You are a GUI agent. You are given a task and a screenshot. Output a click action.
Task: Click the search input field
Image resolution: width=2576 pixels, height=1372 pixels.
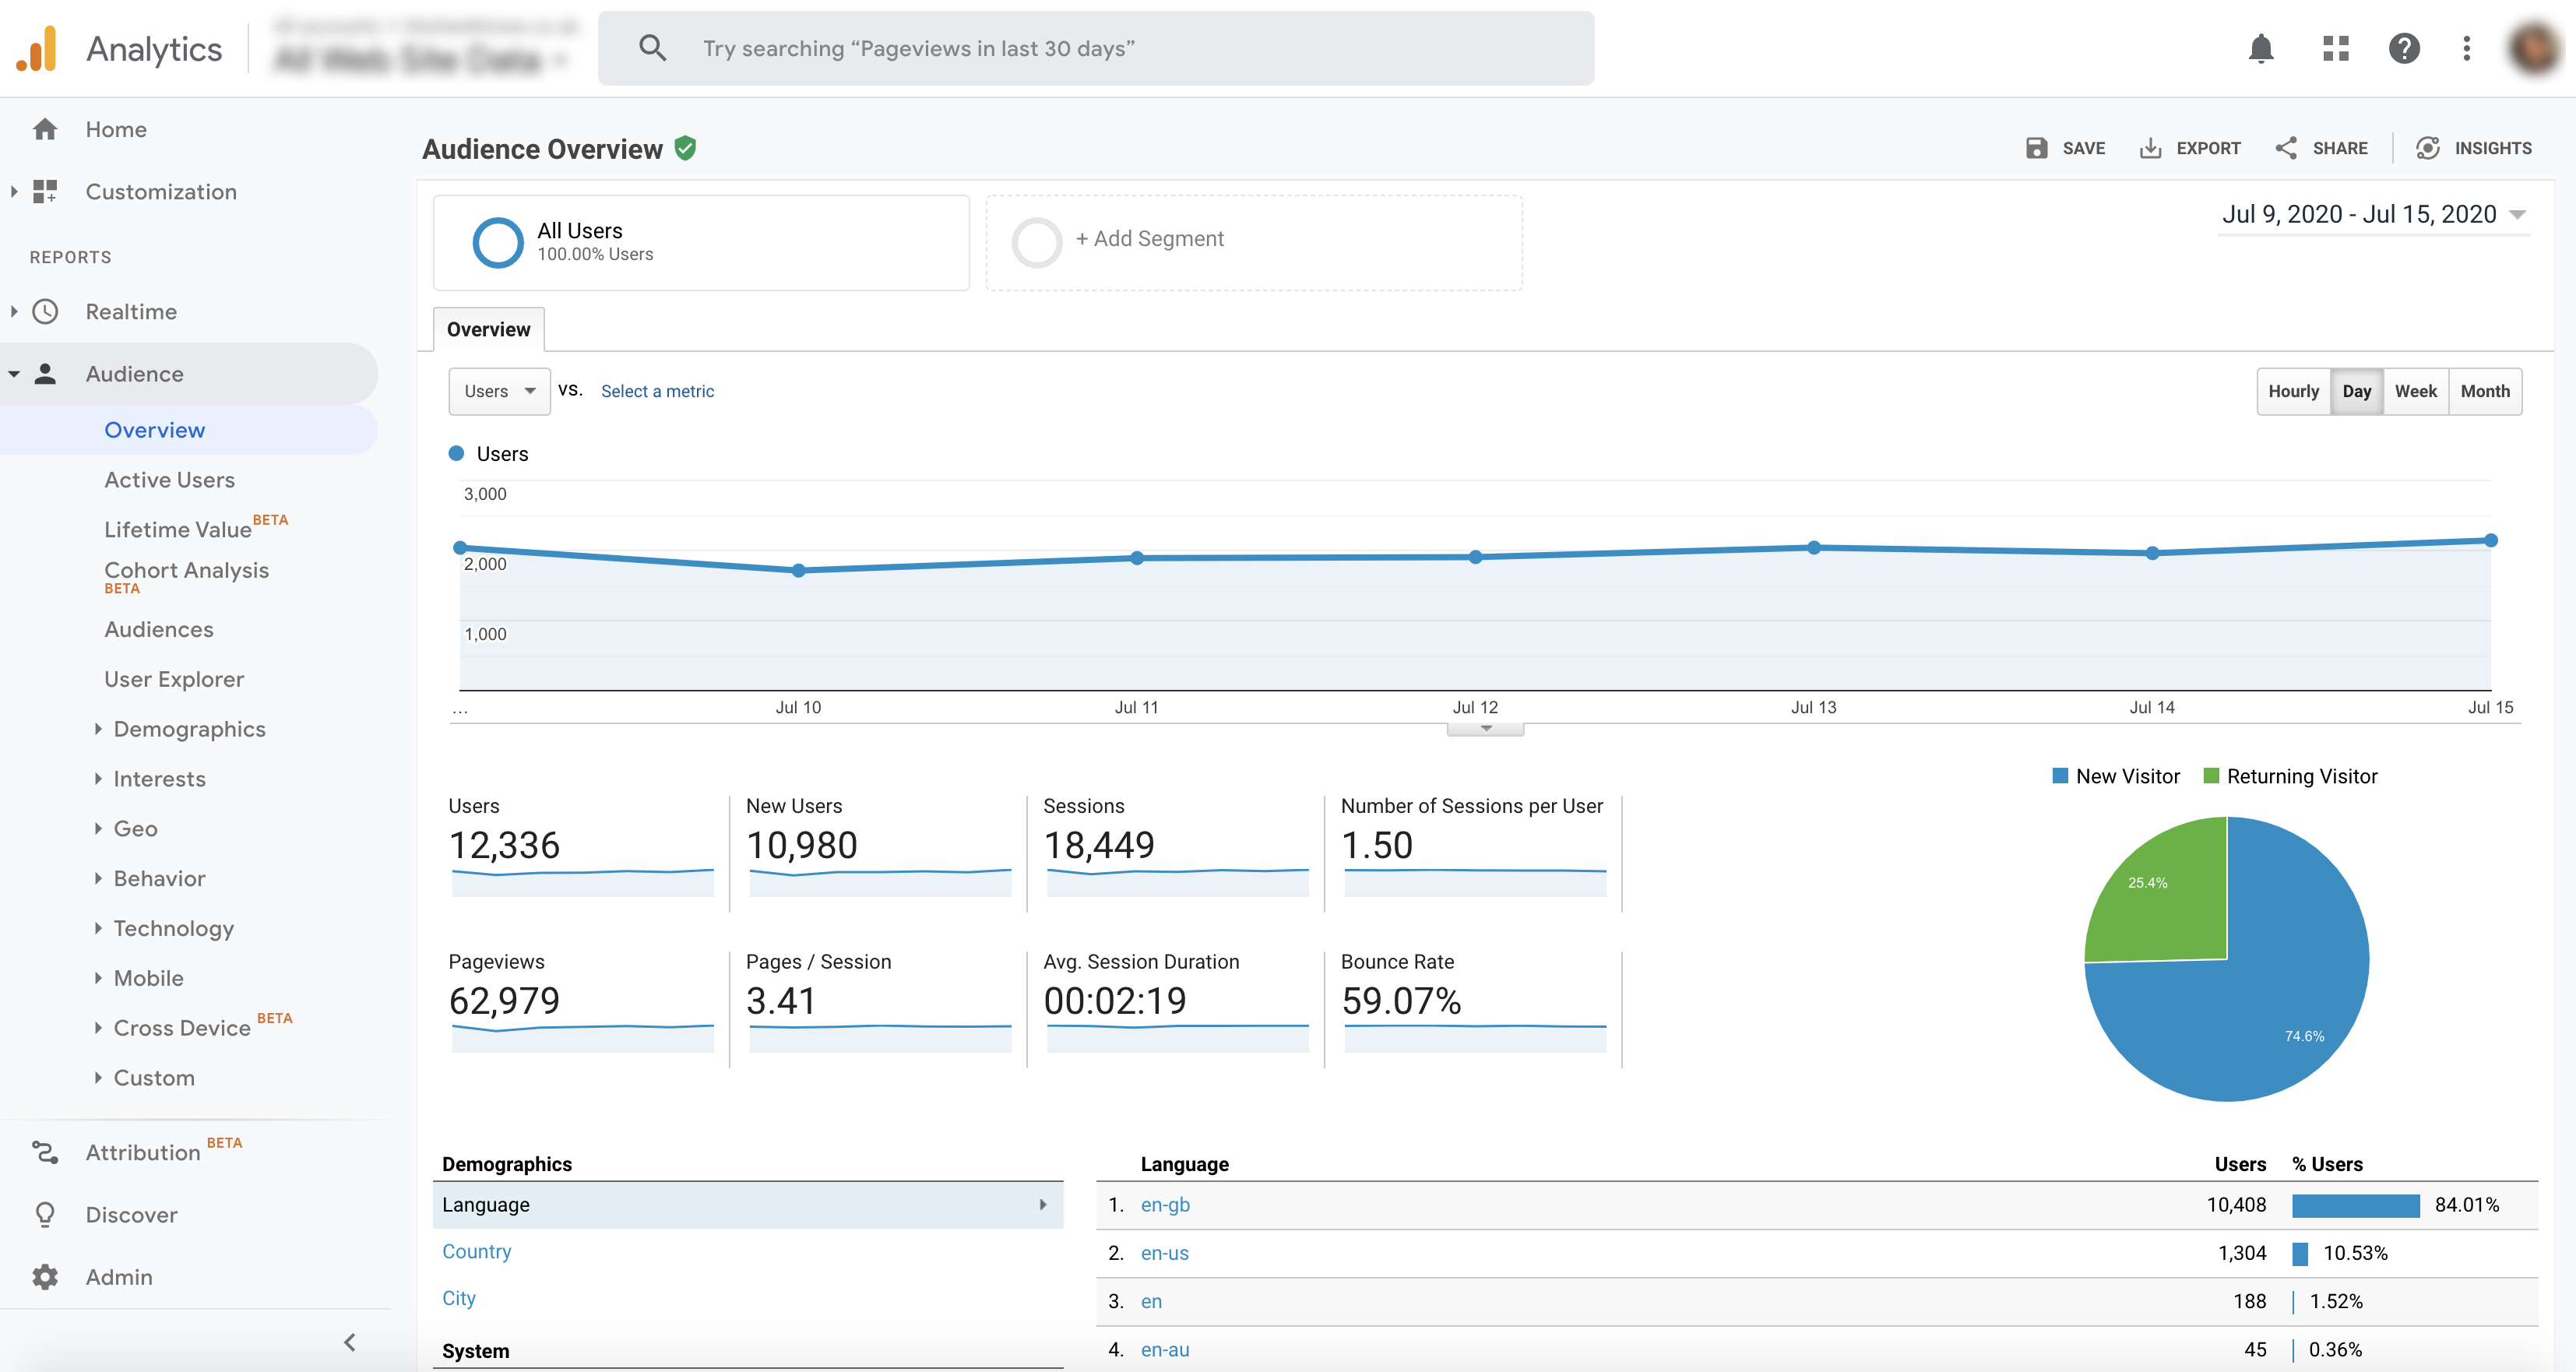[1096, 46]
